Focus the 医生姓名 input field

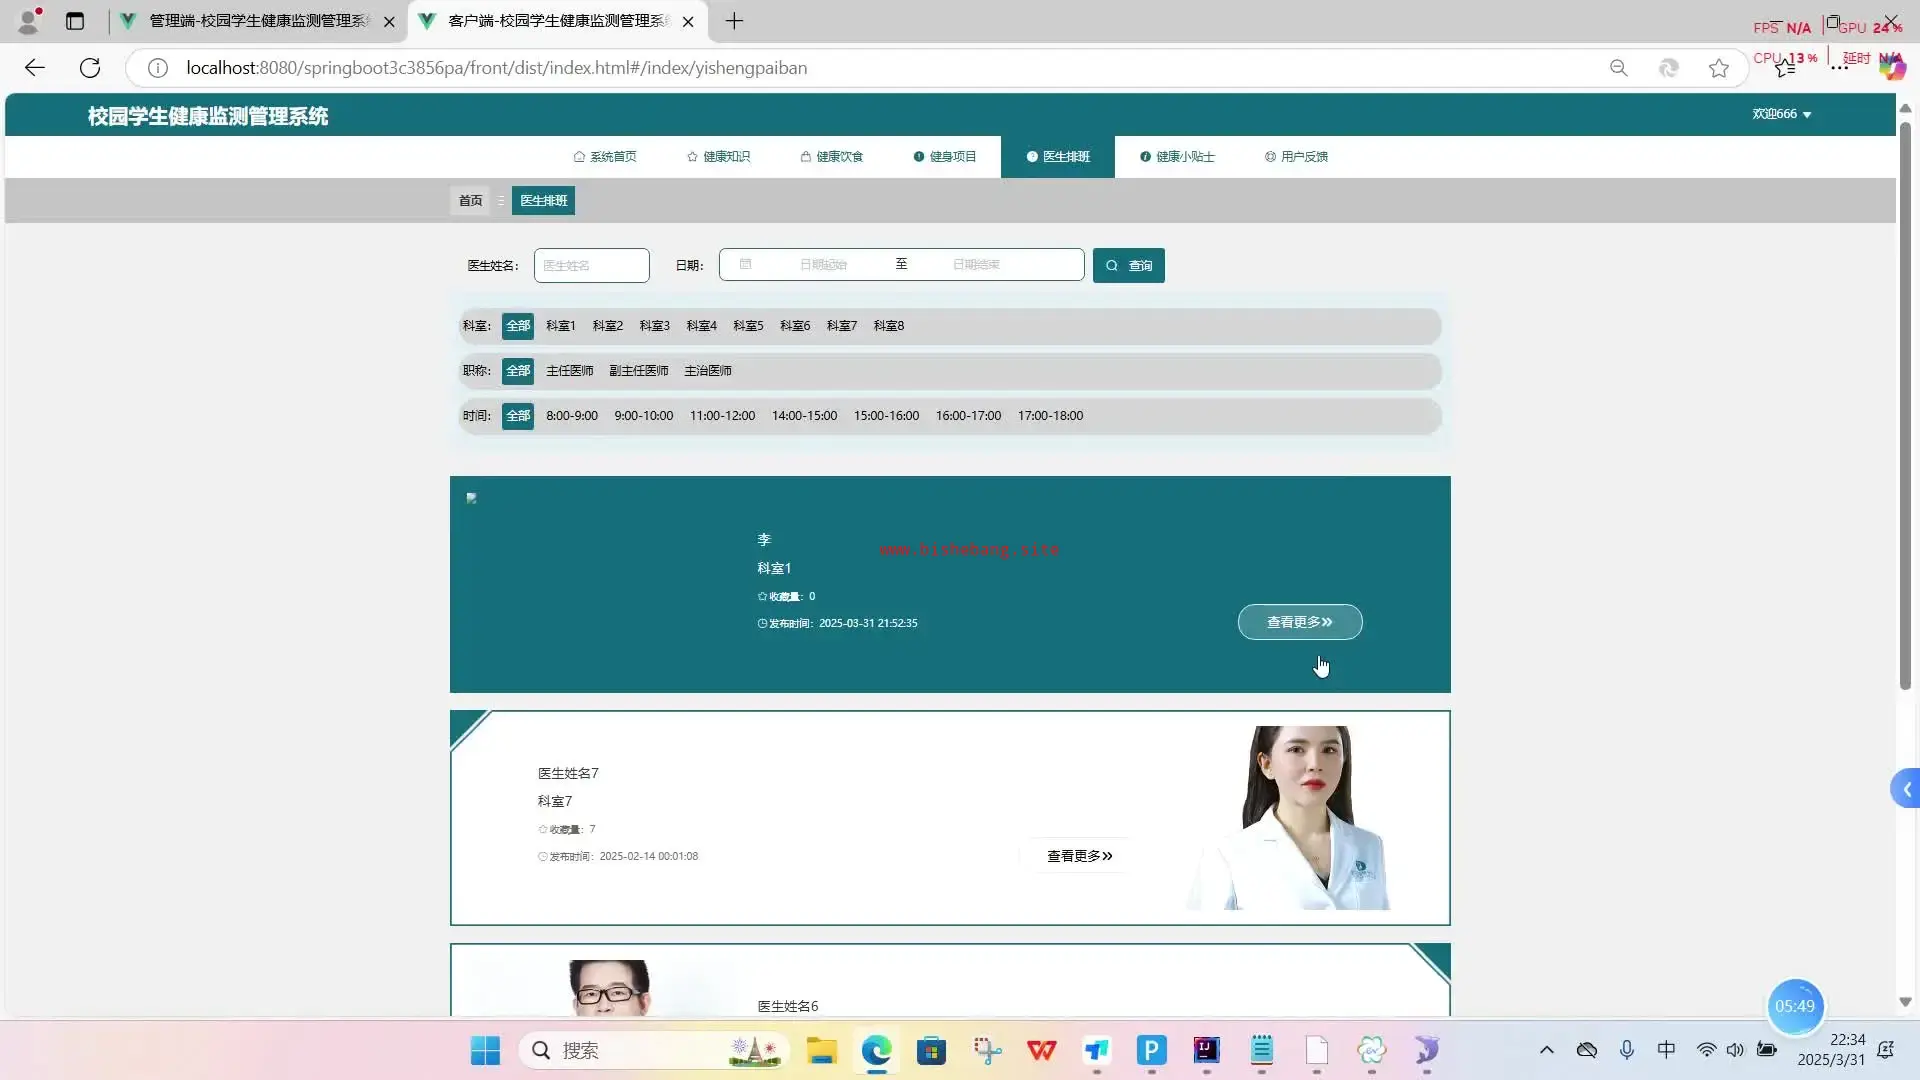(591, 266)
